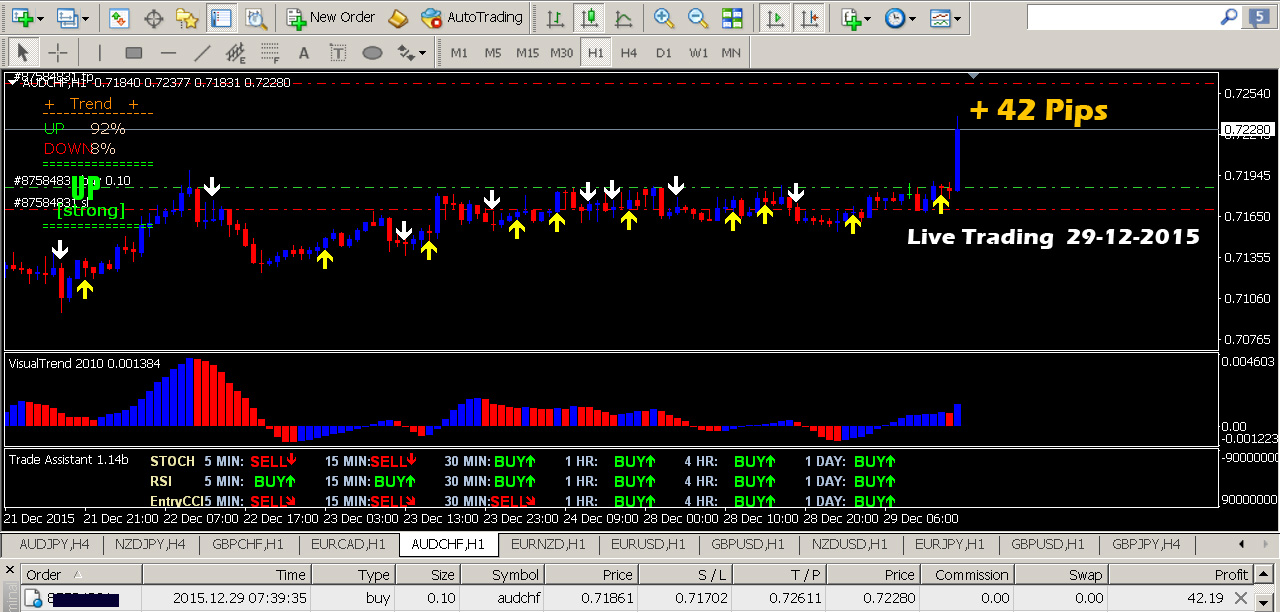Toggle AutoTrading on or off

coord(472,17)
